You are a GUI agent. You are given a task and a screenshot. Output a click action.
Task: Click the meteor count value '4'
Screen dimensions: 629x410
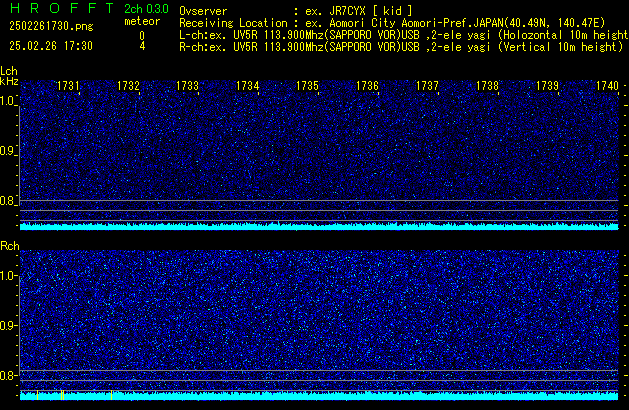point(142,46)
